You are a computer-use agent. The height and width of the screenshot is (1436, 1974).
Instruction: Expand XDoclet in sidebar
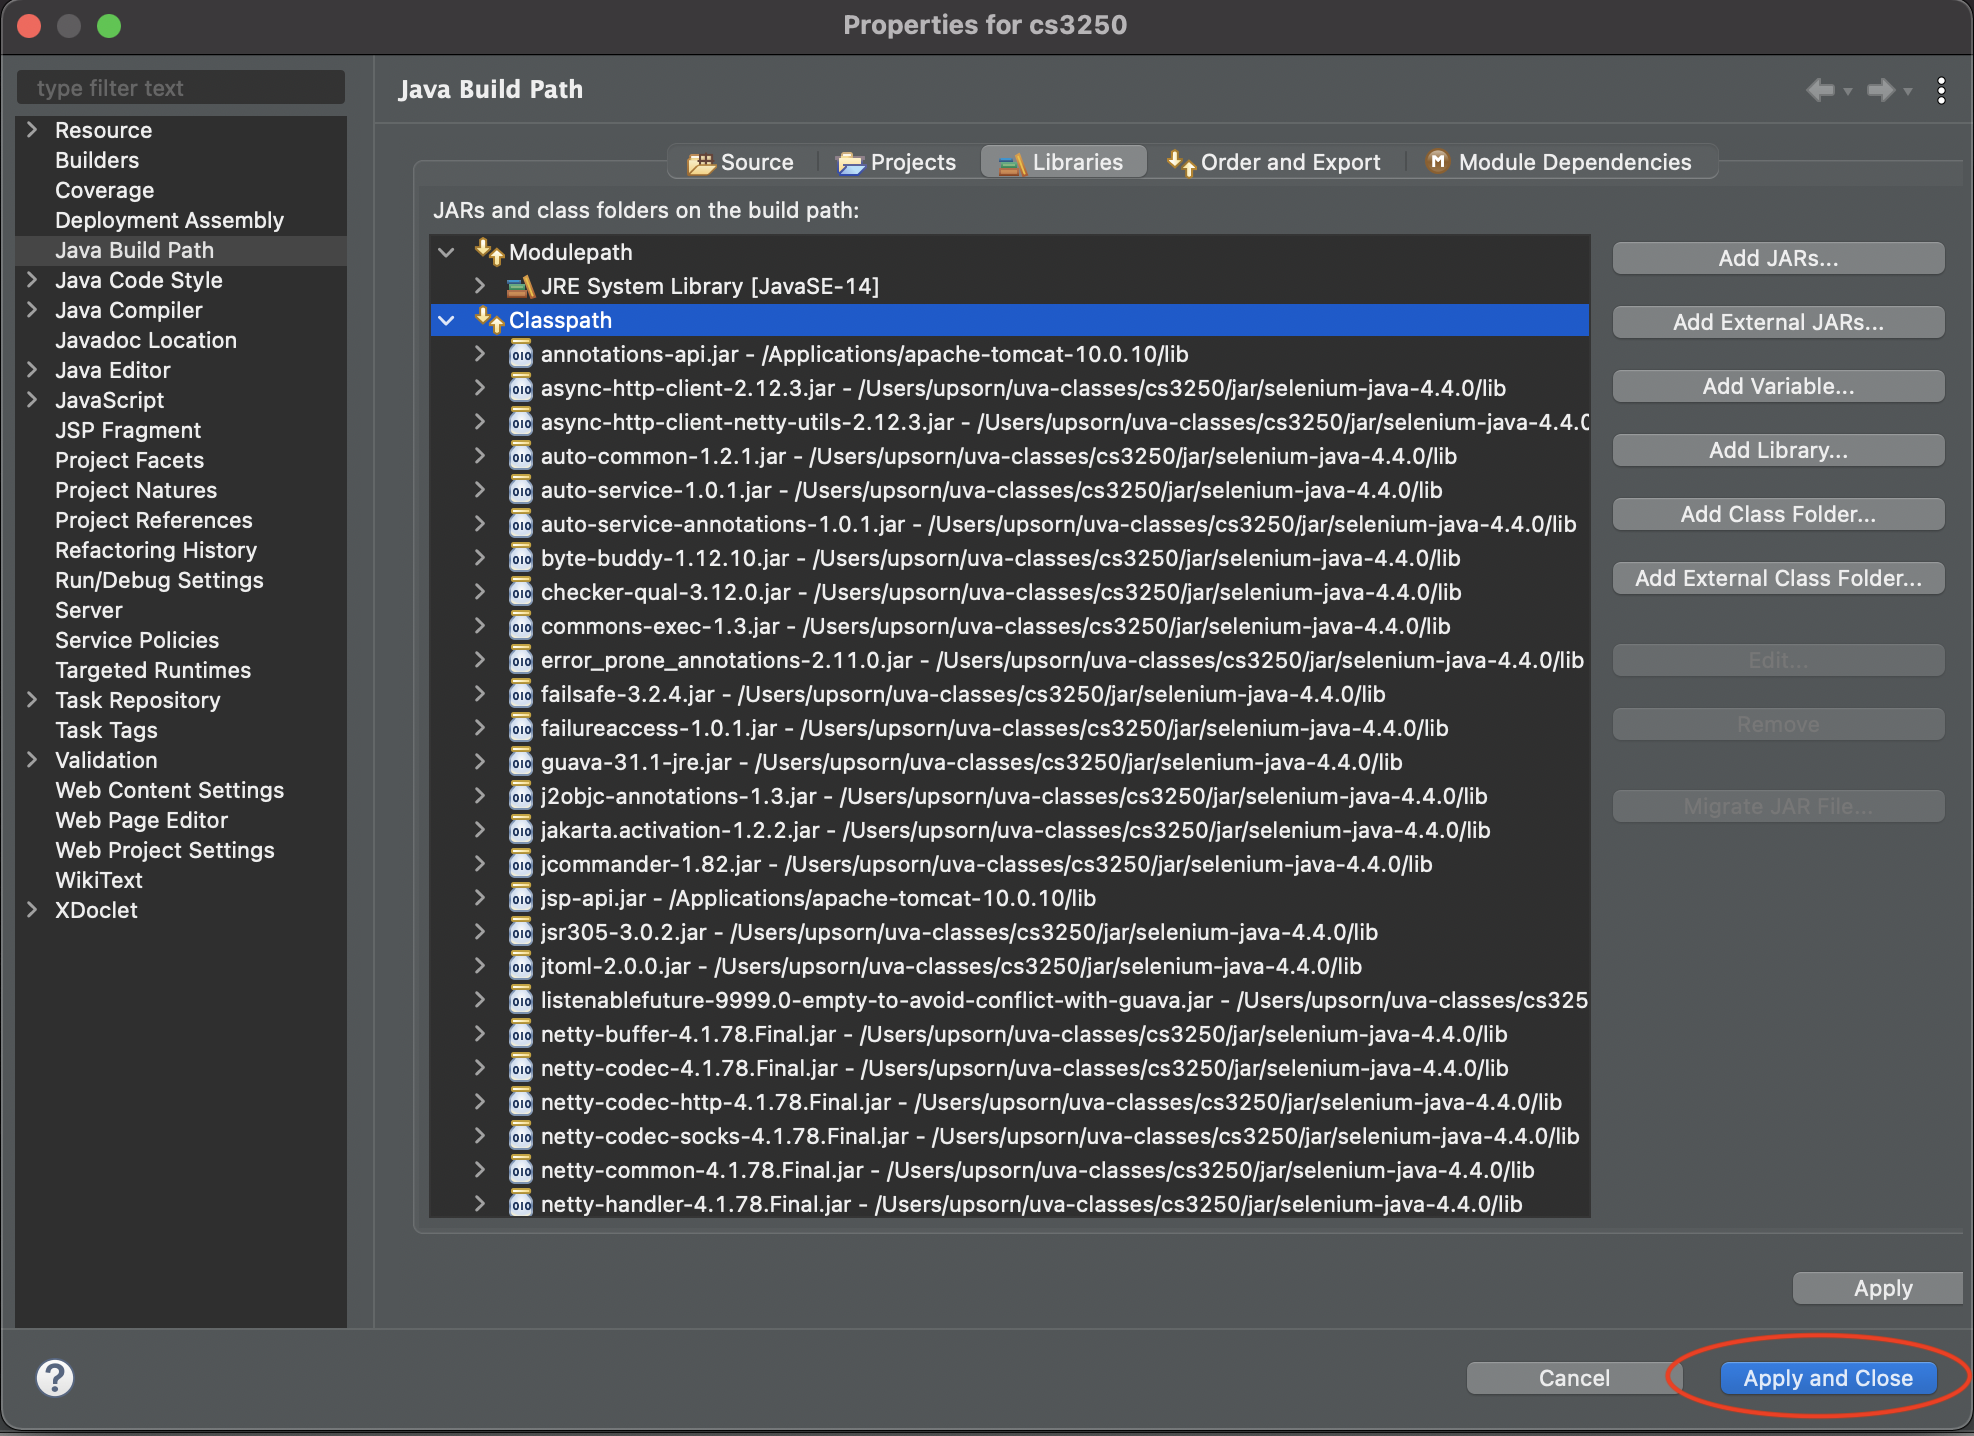[x=32, y=910]
